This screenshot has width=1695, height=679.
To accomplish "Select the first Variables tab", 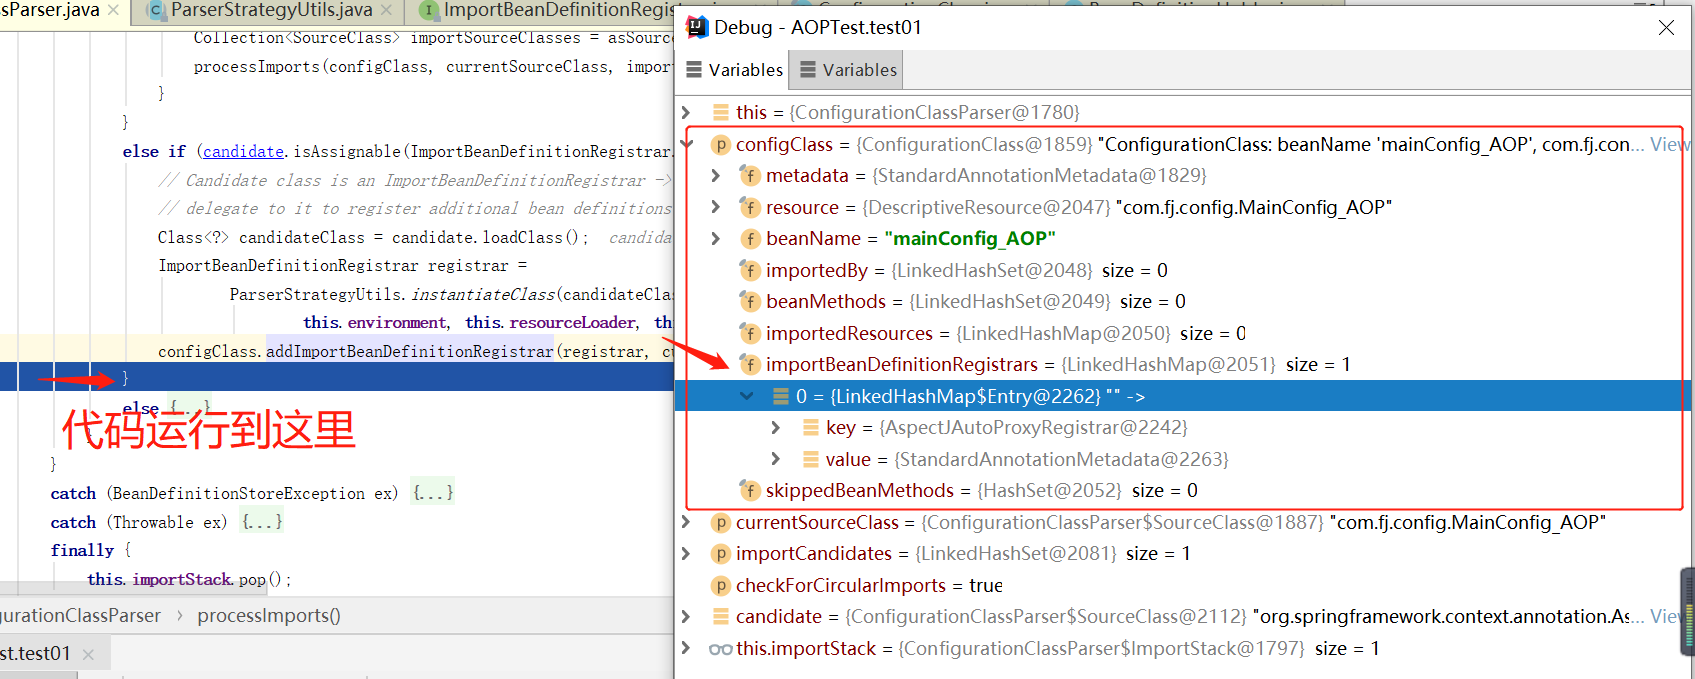I will 735,70.
